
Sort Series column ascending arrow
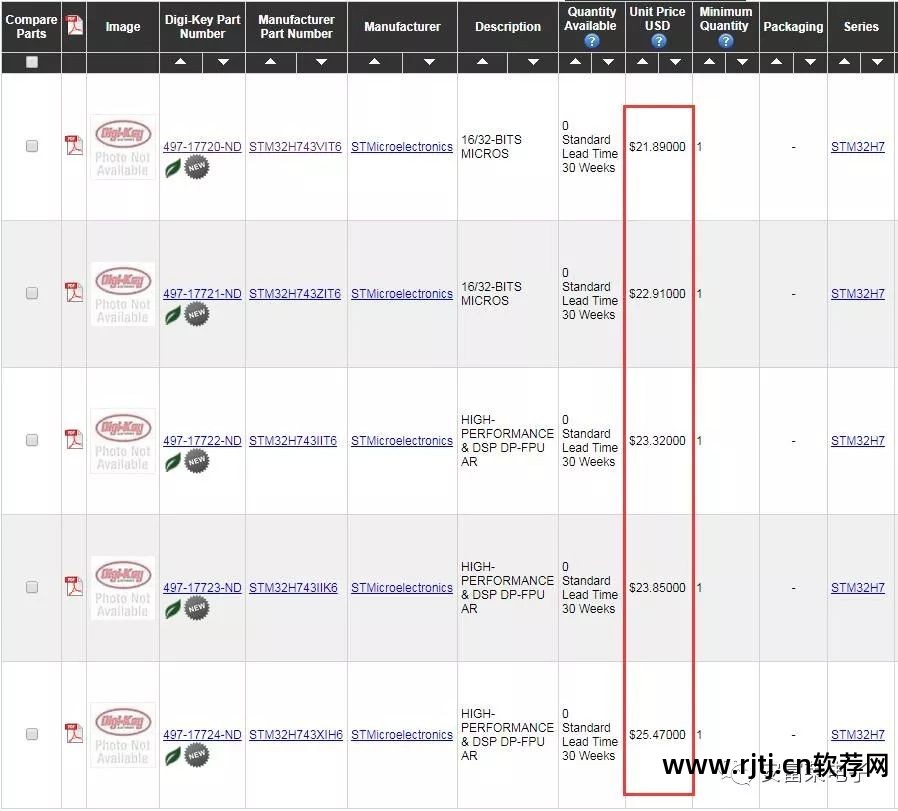(x=844, y=62)
